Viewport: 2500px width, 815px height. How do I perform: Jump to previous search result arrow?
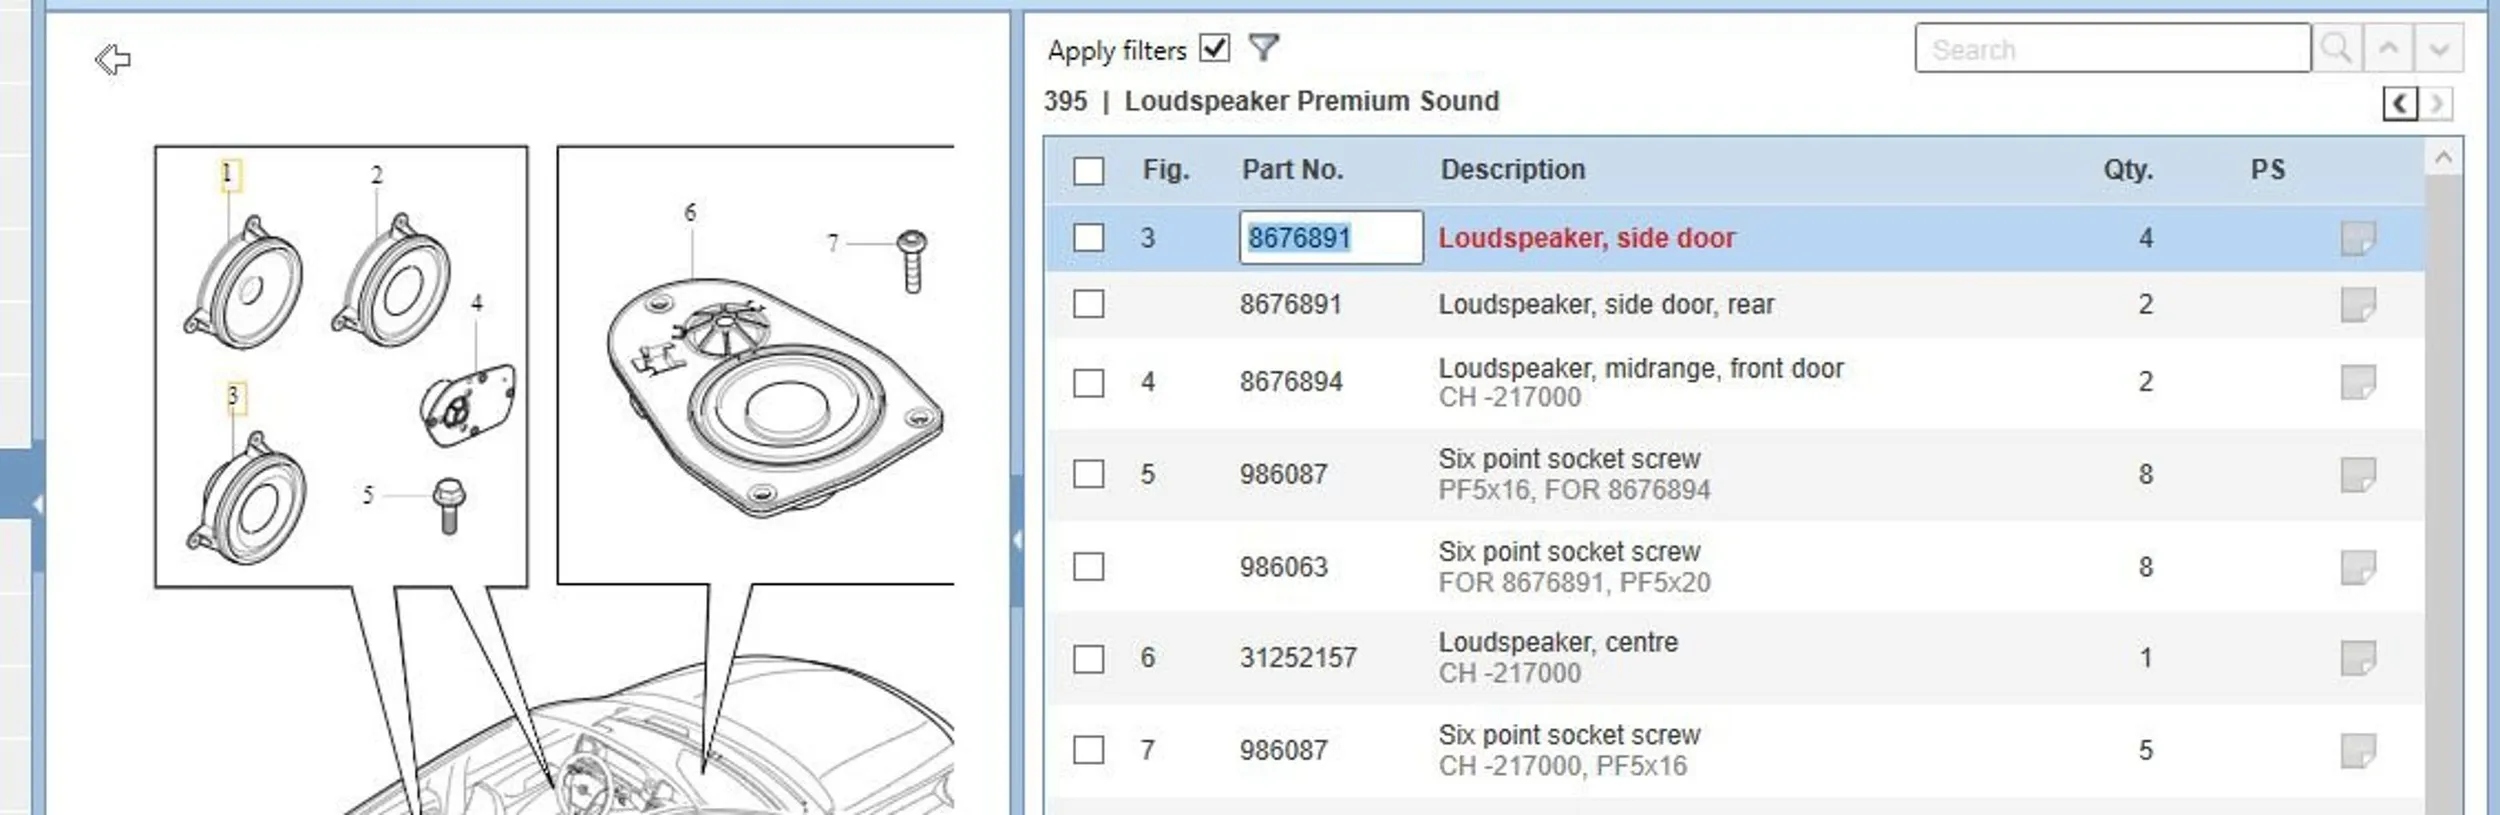point(2388,48)
